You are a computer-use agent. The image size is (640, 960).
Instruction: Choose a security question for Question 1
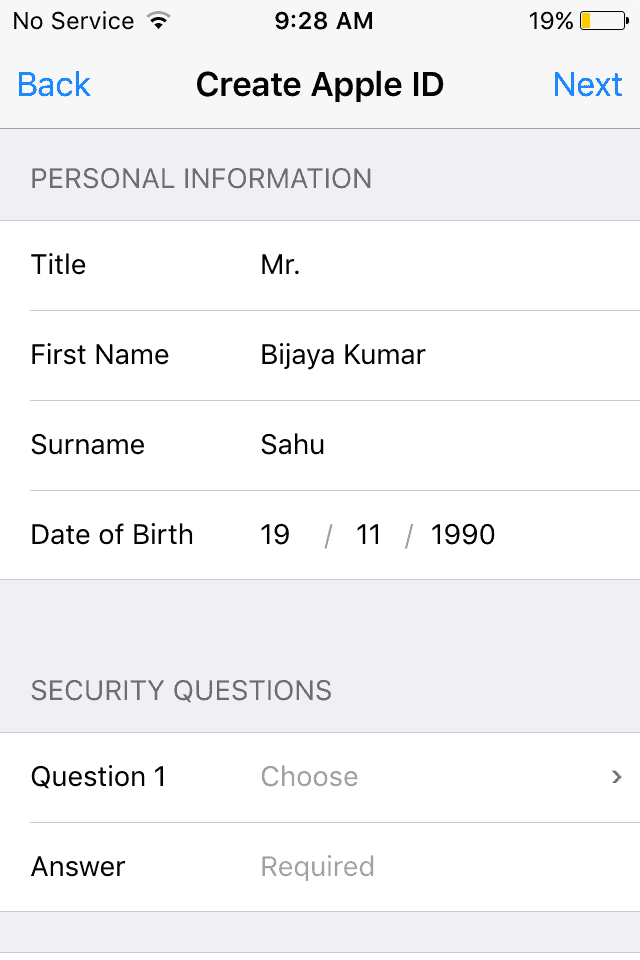click(x=320, y=777)
